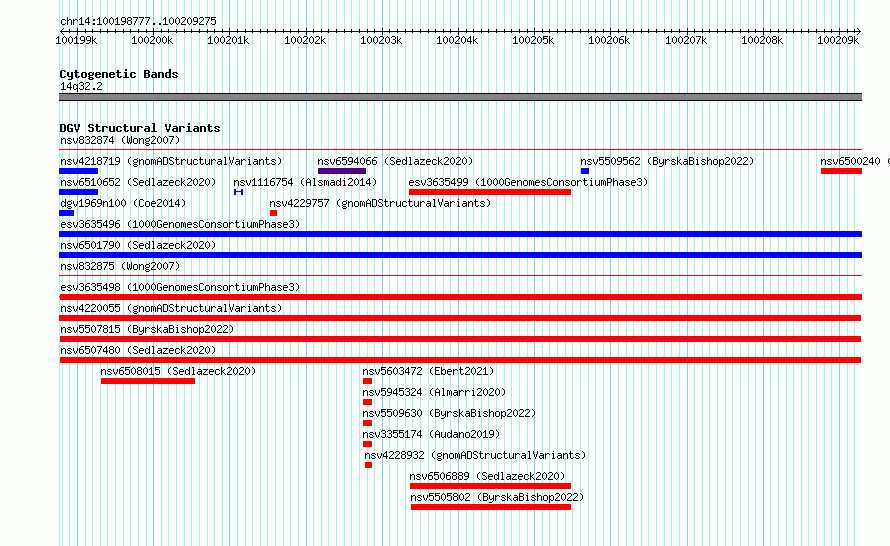This screenshot has height=546, width=890.
Task: Click the long red bar of esv3635498
Action: click(460, 297)
